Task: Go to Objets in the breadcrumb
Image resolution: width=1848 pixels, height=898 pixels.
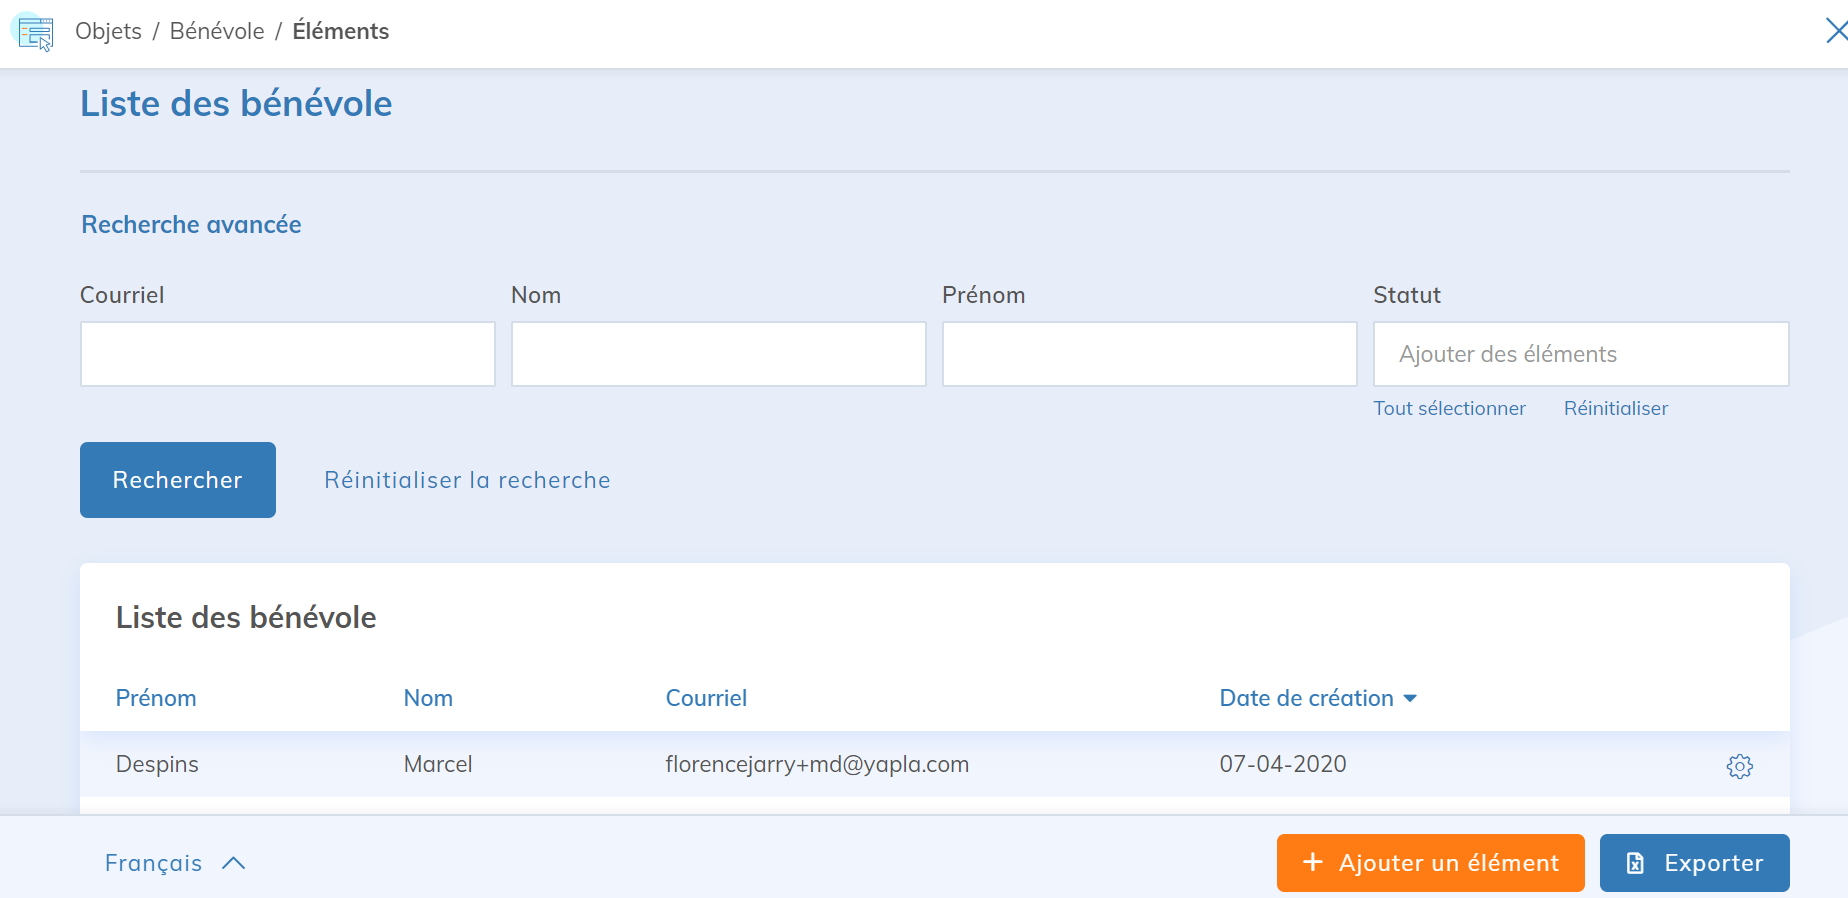Action: (108, 31)
